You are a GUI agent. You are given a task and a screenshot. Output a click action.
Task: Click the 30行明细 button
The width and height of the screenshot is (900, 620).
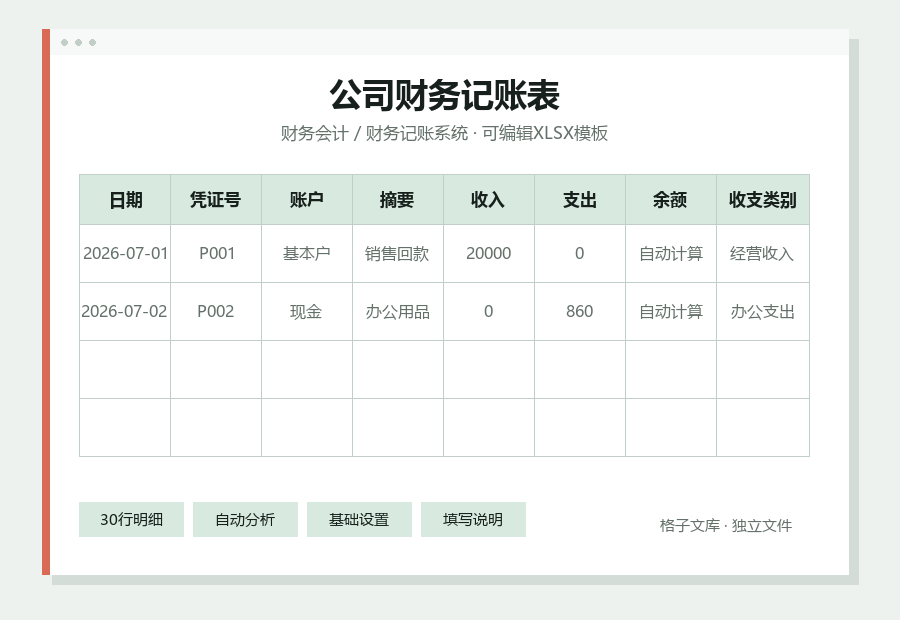[x=131, y=520]
